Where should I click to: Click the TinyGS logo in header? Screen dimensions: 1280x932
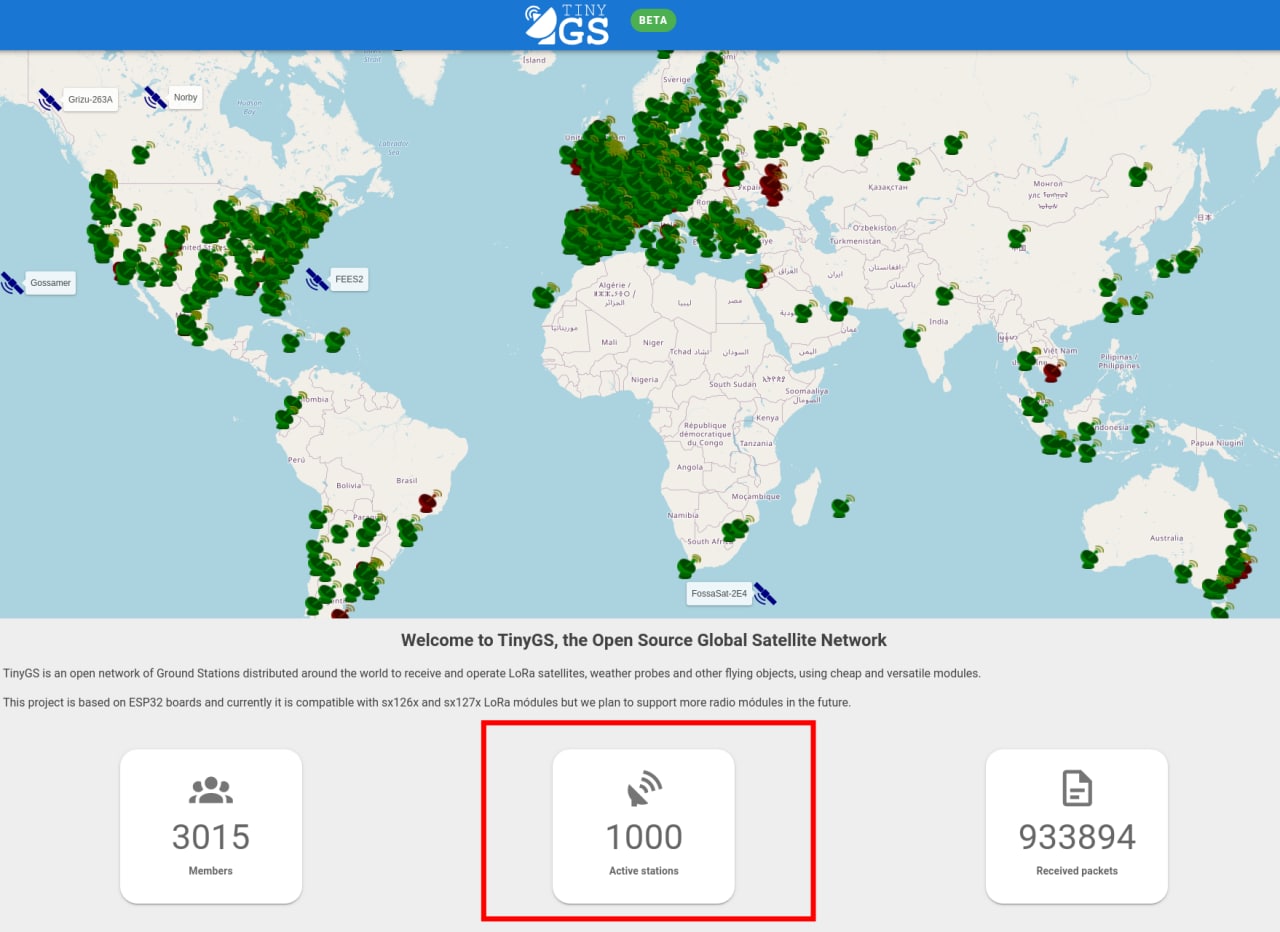567,24
